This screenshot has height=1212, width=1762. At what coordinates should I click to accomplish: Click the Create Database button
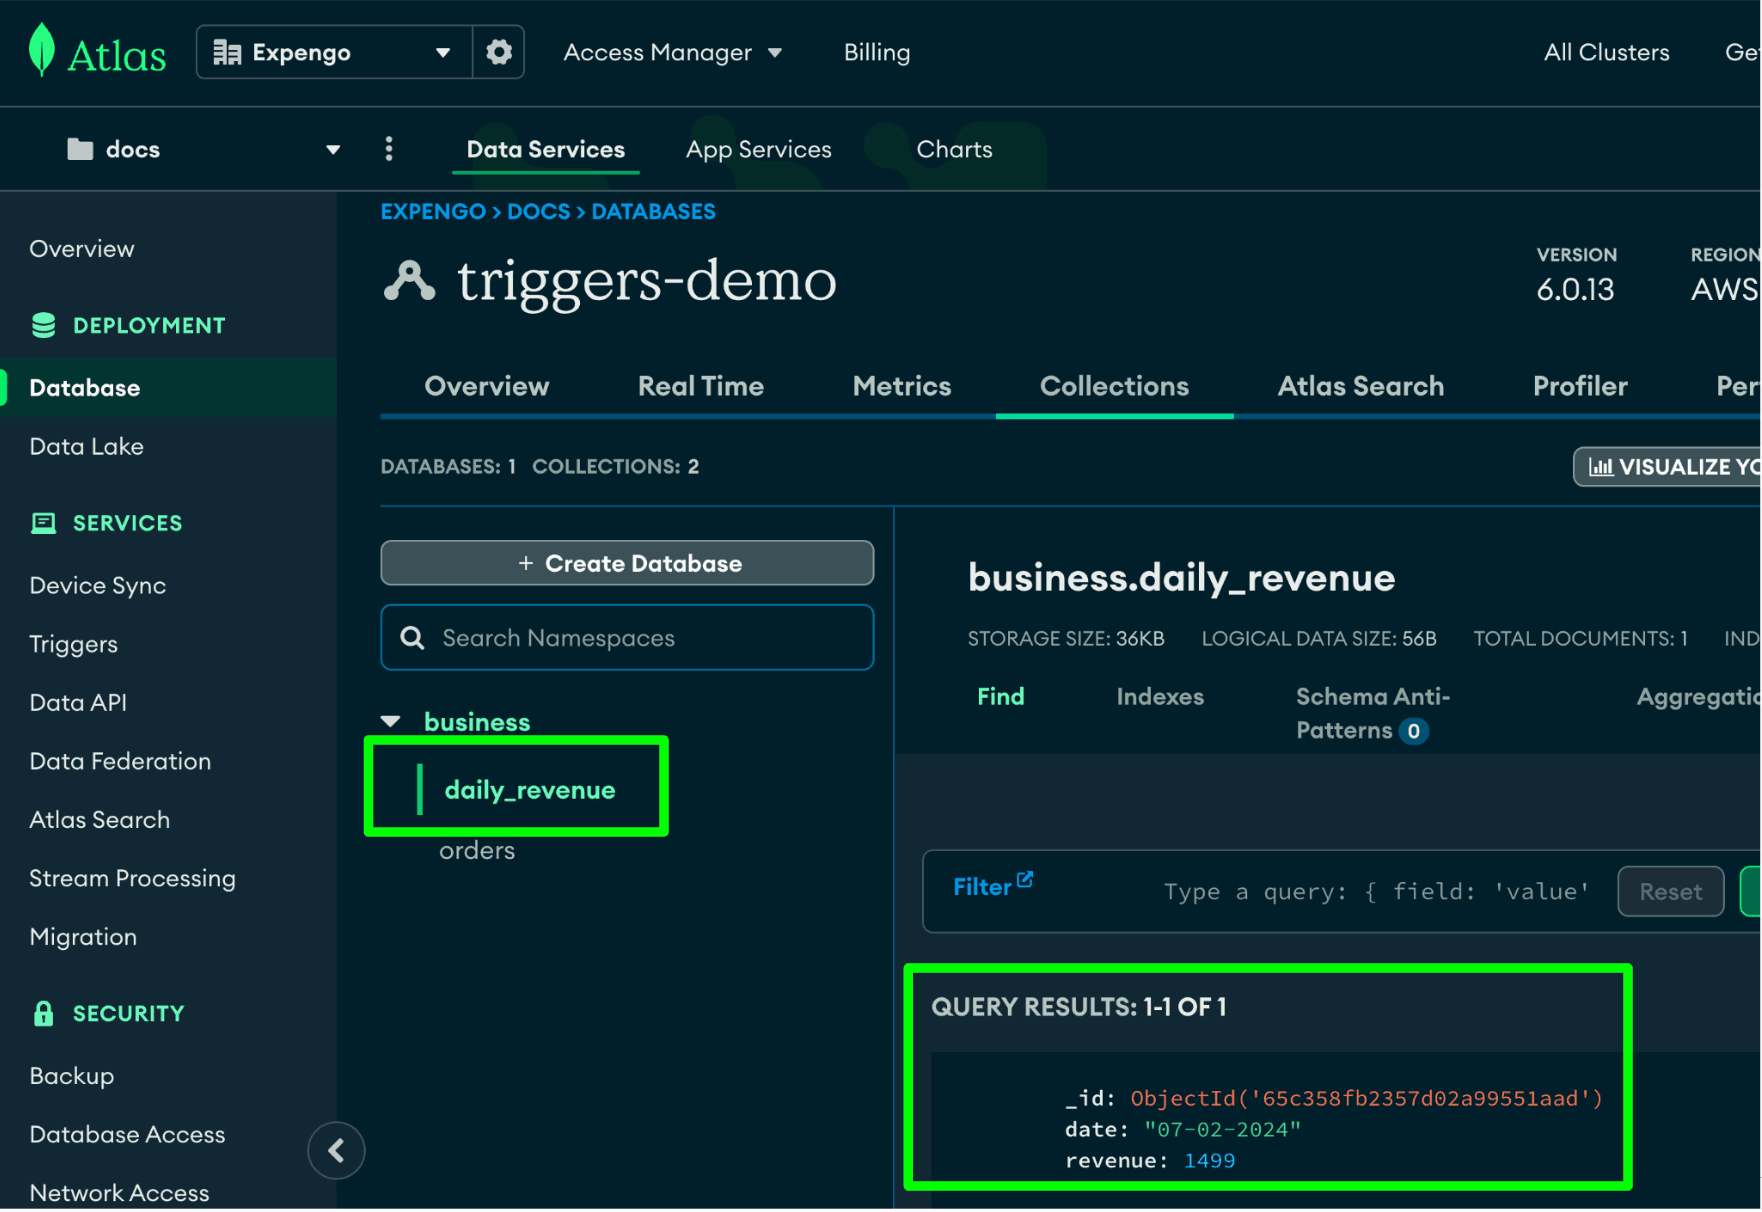tap(627, 564)
